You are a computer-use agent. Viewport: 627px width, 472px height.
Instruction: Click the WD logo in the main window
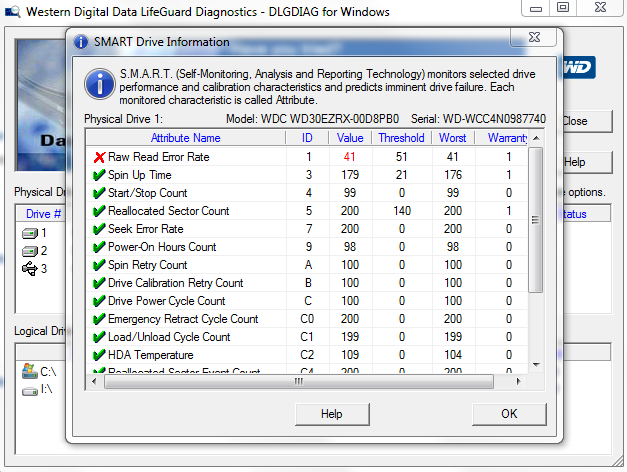click(579, 67)
